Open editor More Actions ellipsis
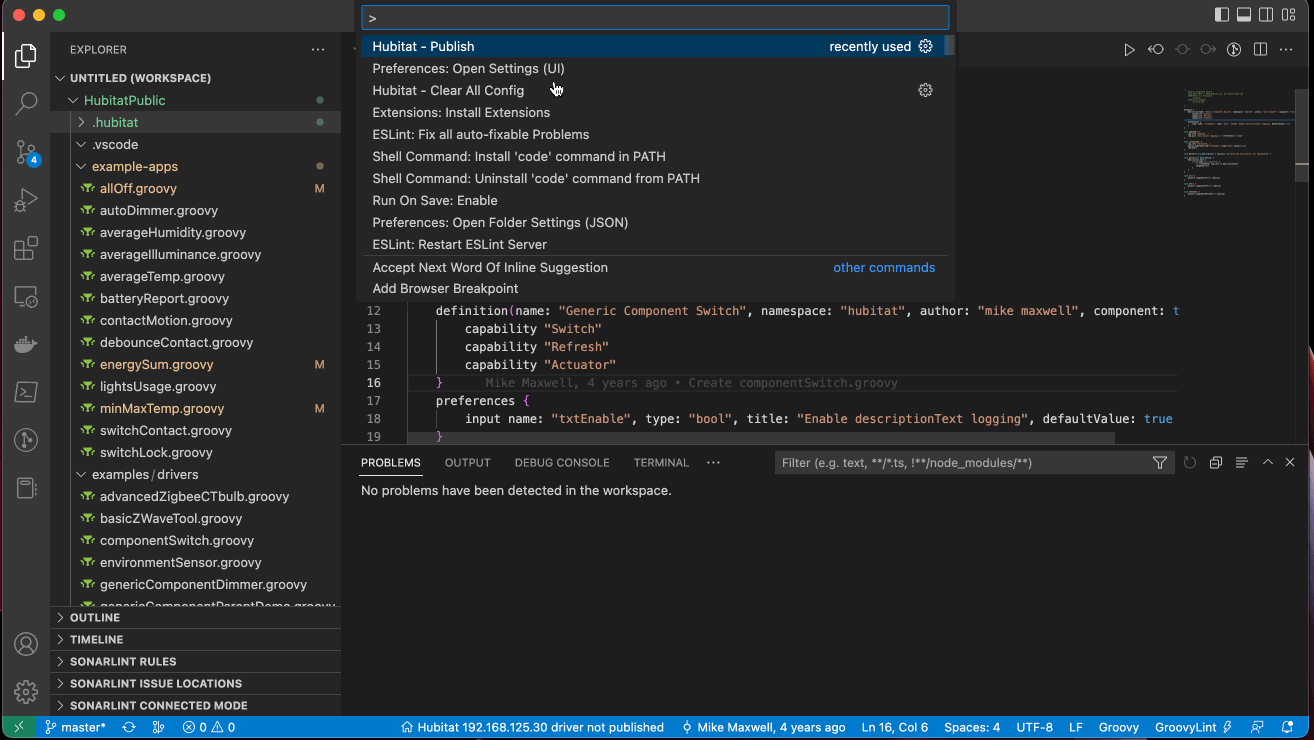Viewport: 1314px width, 740px height. [1286, 49]
